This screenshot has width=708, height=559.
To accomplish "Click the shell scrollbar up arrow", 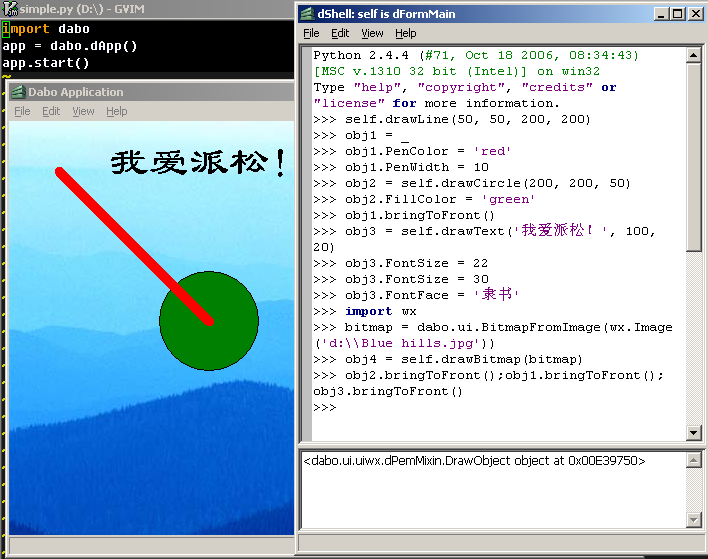I will pyautogui.click(x=694, y=54).
